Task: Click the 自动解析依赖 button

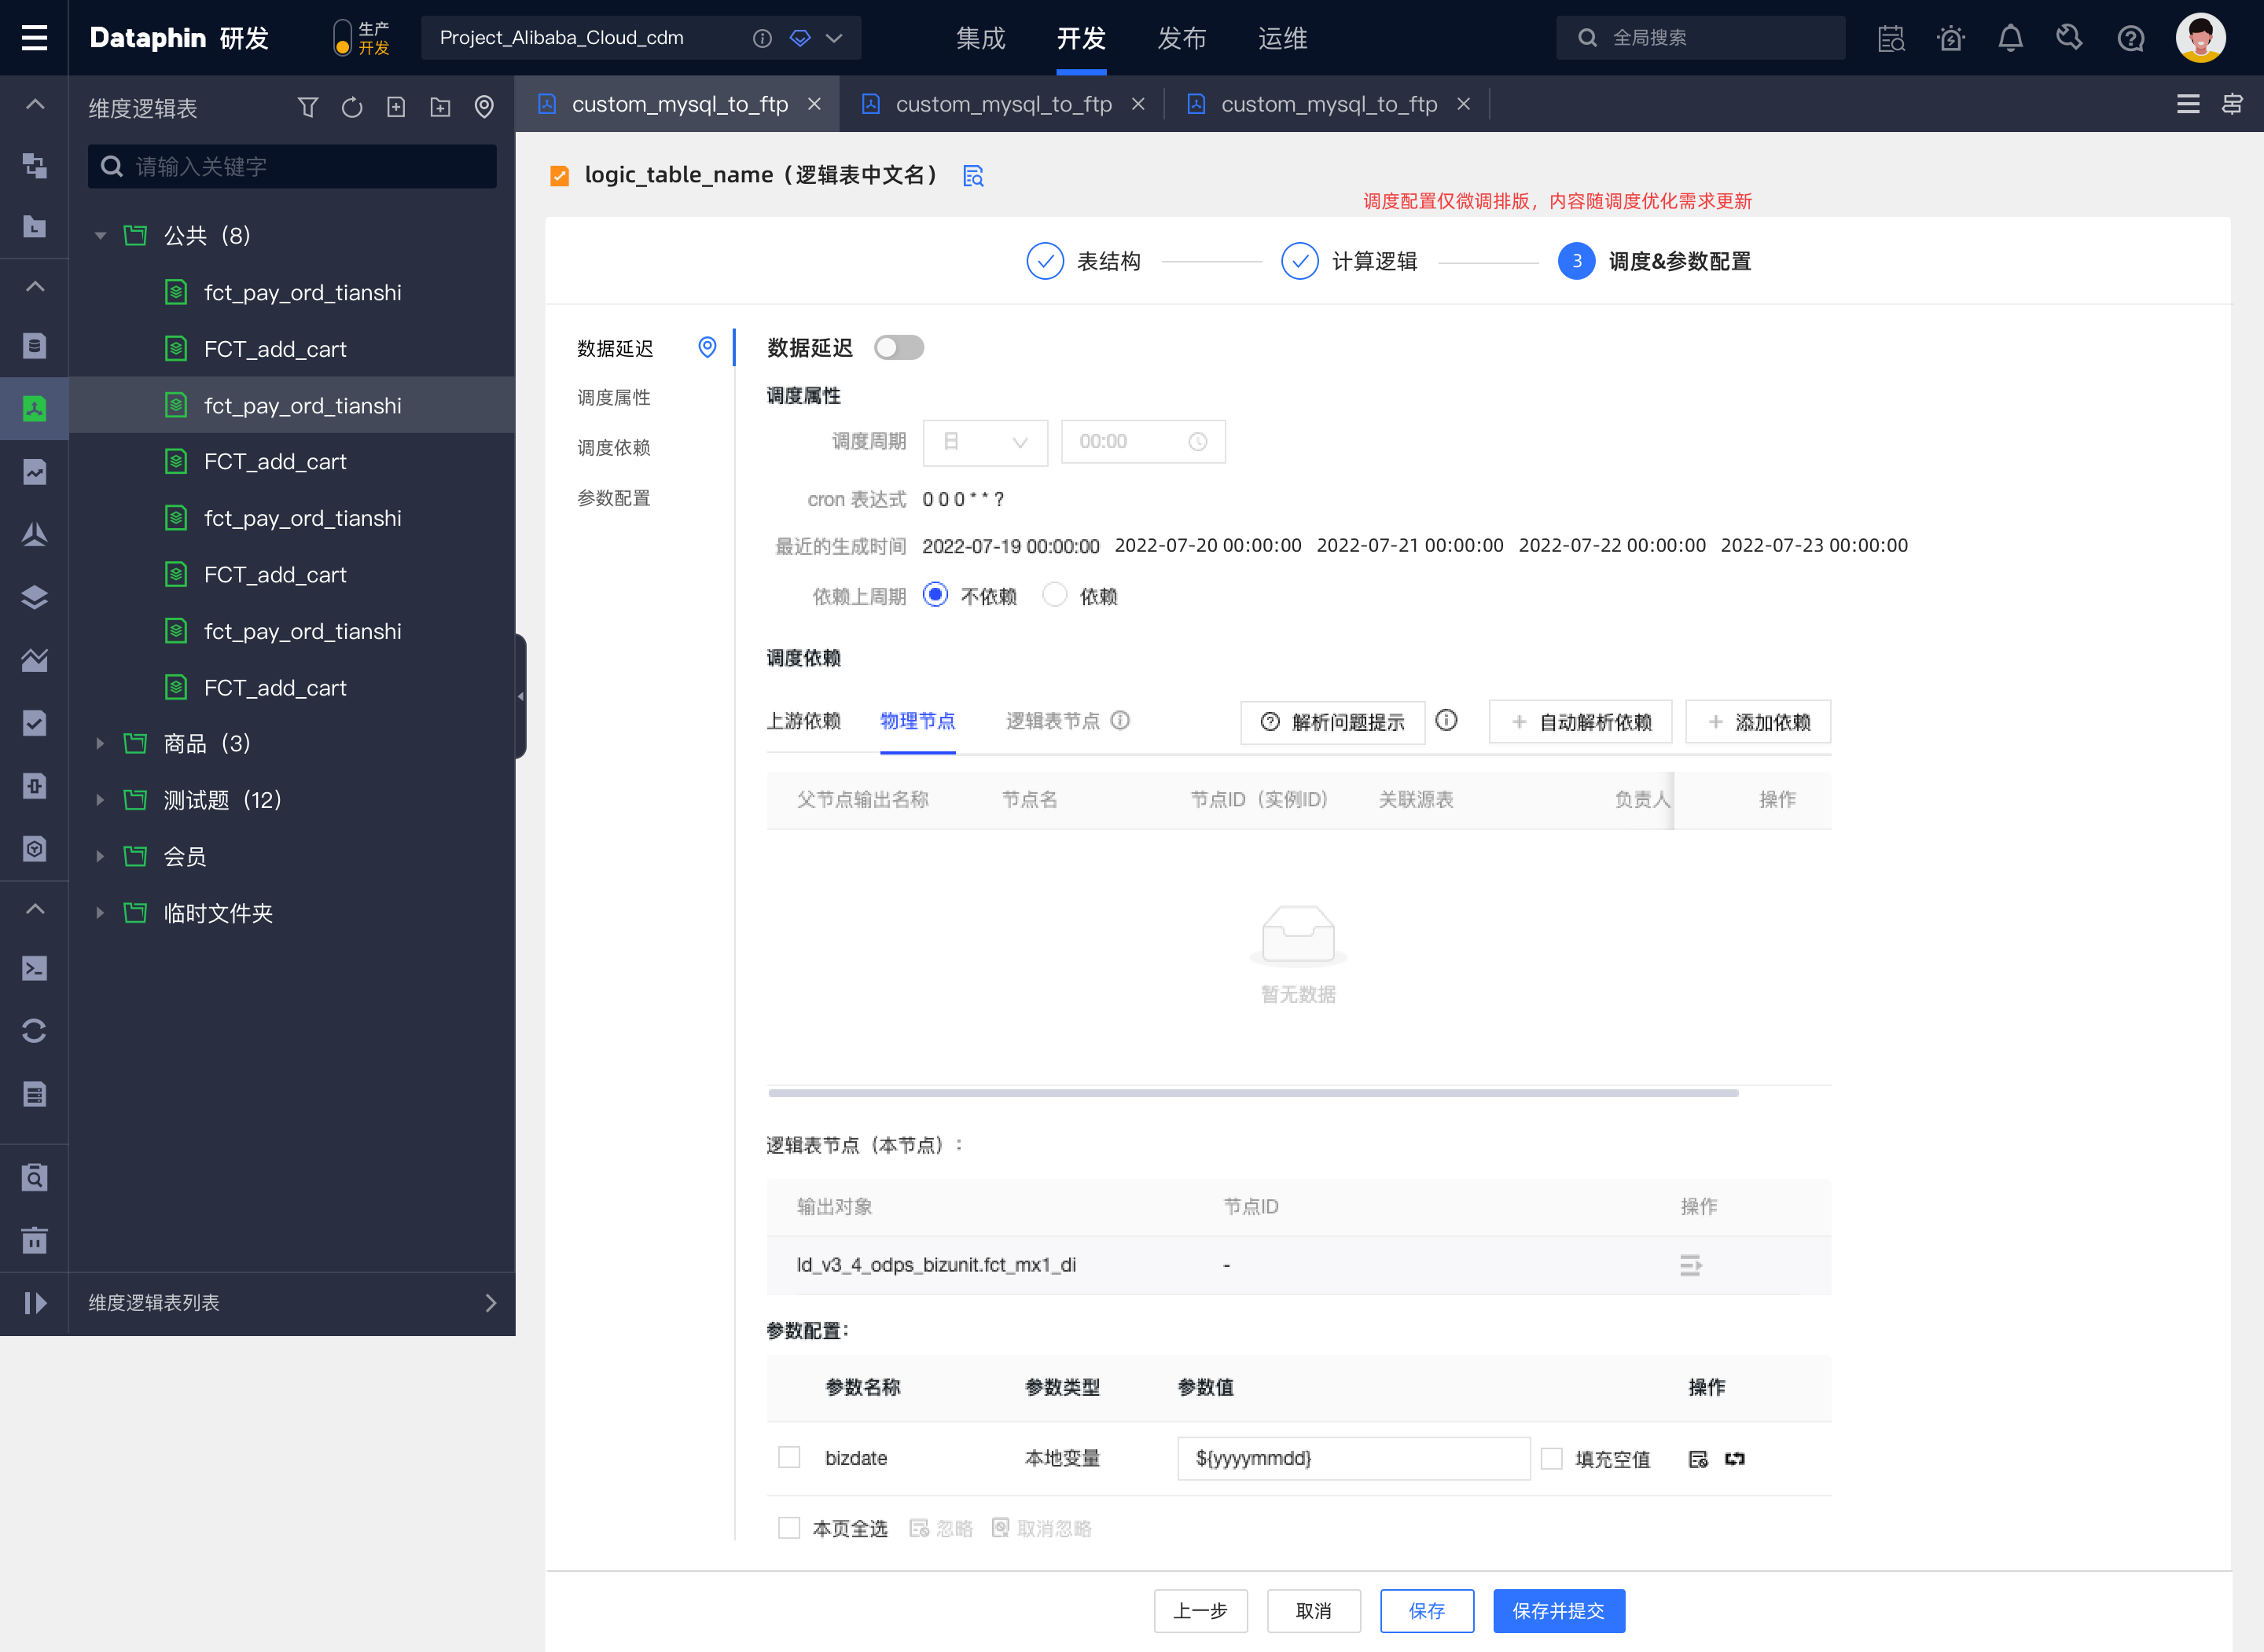Action: (x=1580, y=721)
